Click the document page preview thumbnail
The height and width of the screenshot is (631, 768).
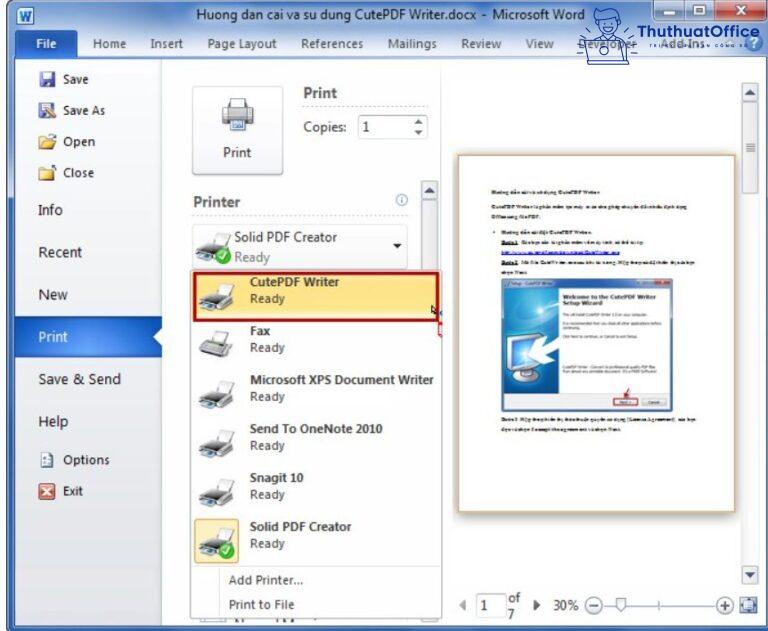tap(596, 334)
